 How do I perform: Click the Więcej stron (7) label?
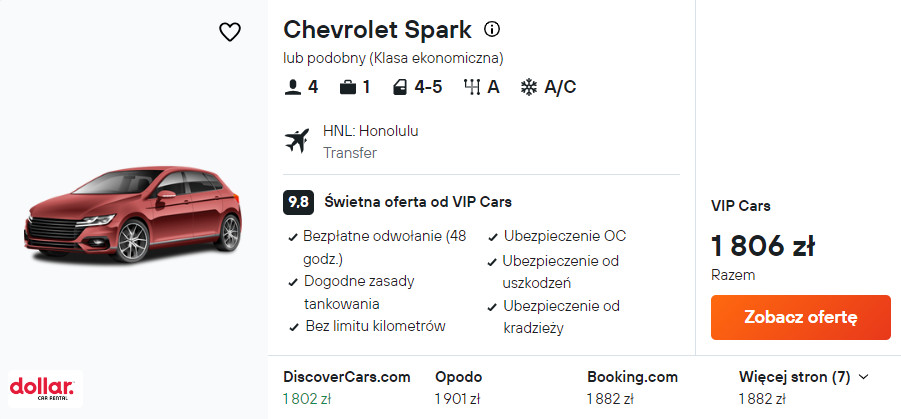[794, 377]
